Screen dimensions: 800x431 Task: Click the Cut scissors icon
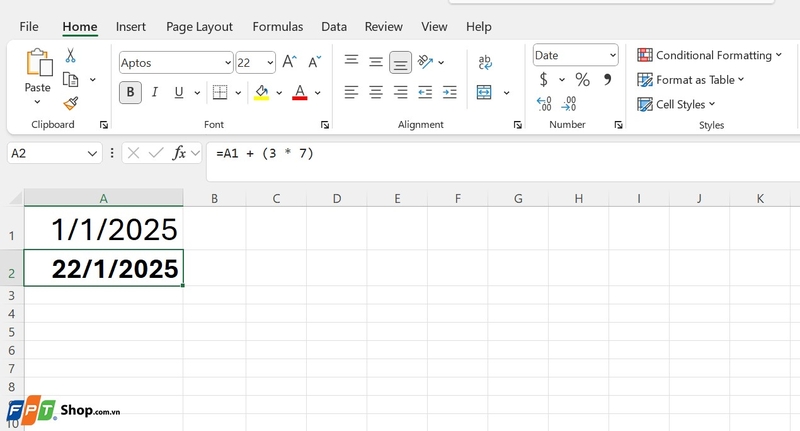click(70, 55)
